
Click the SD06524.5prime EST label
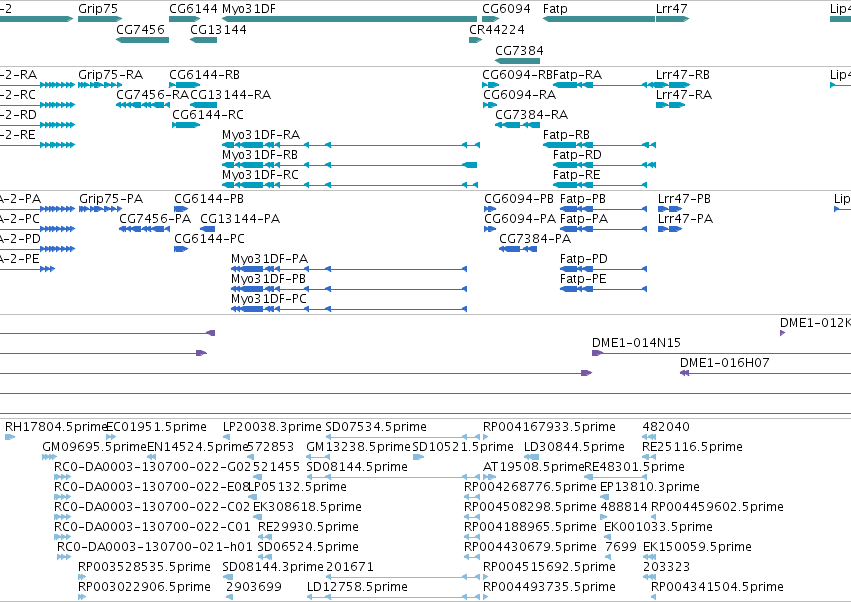point(308,547)
